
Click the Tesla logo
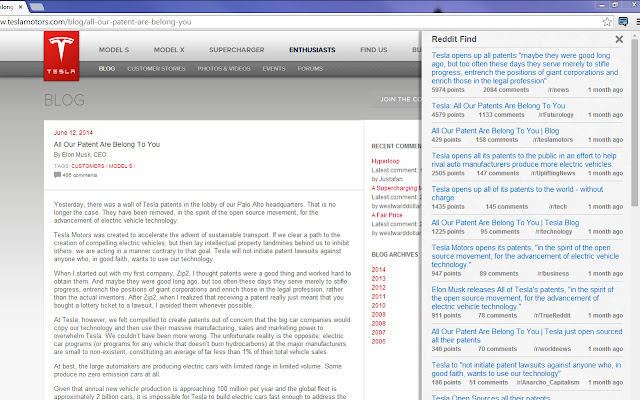(61, 56)
